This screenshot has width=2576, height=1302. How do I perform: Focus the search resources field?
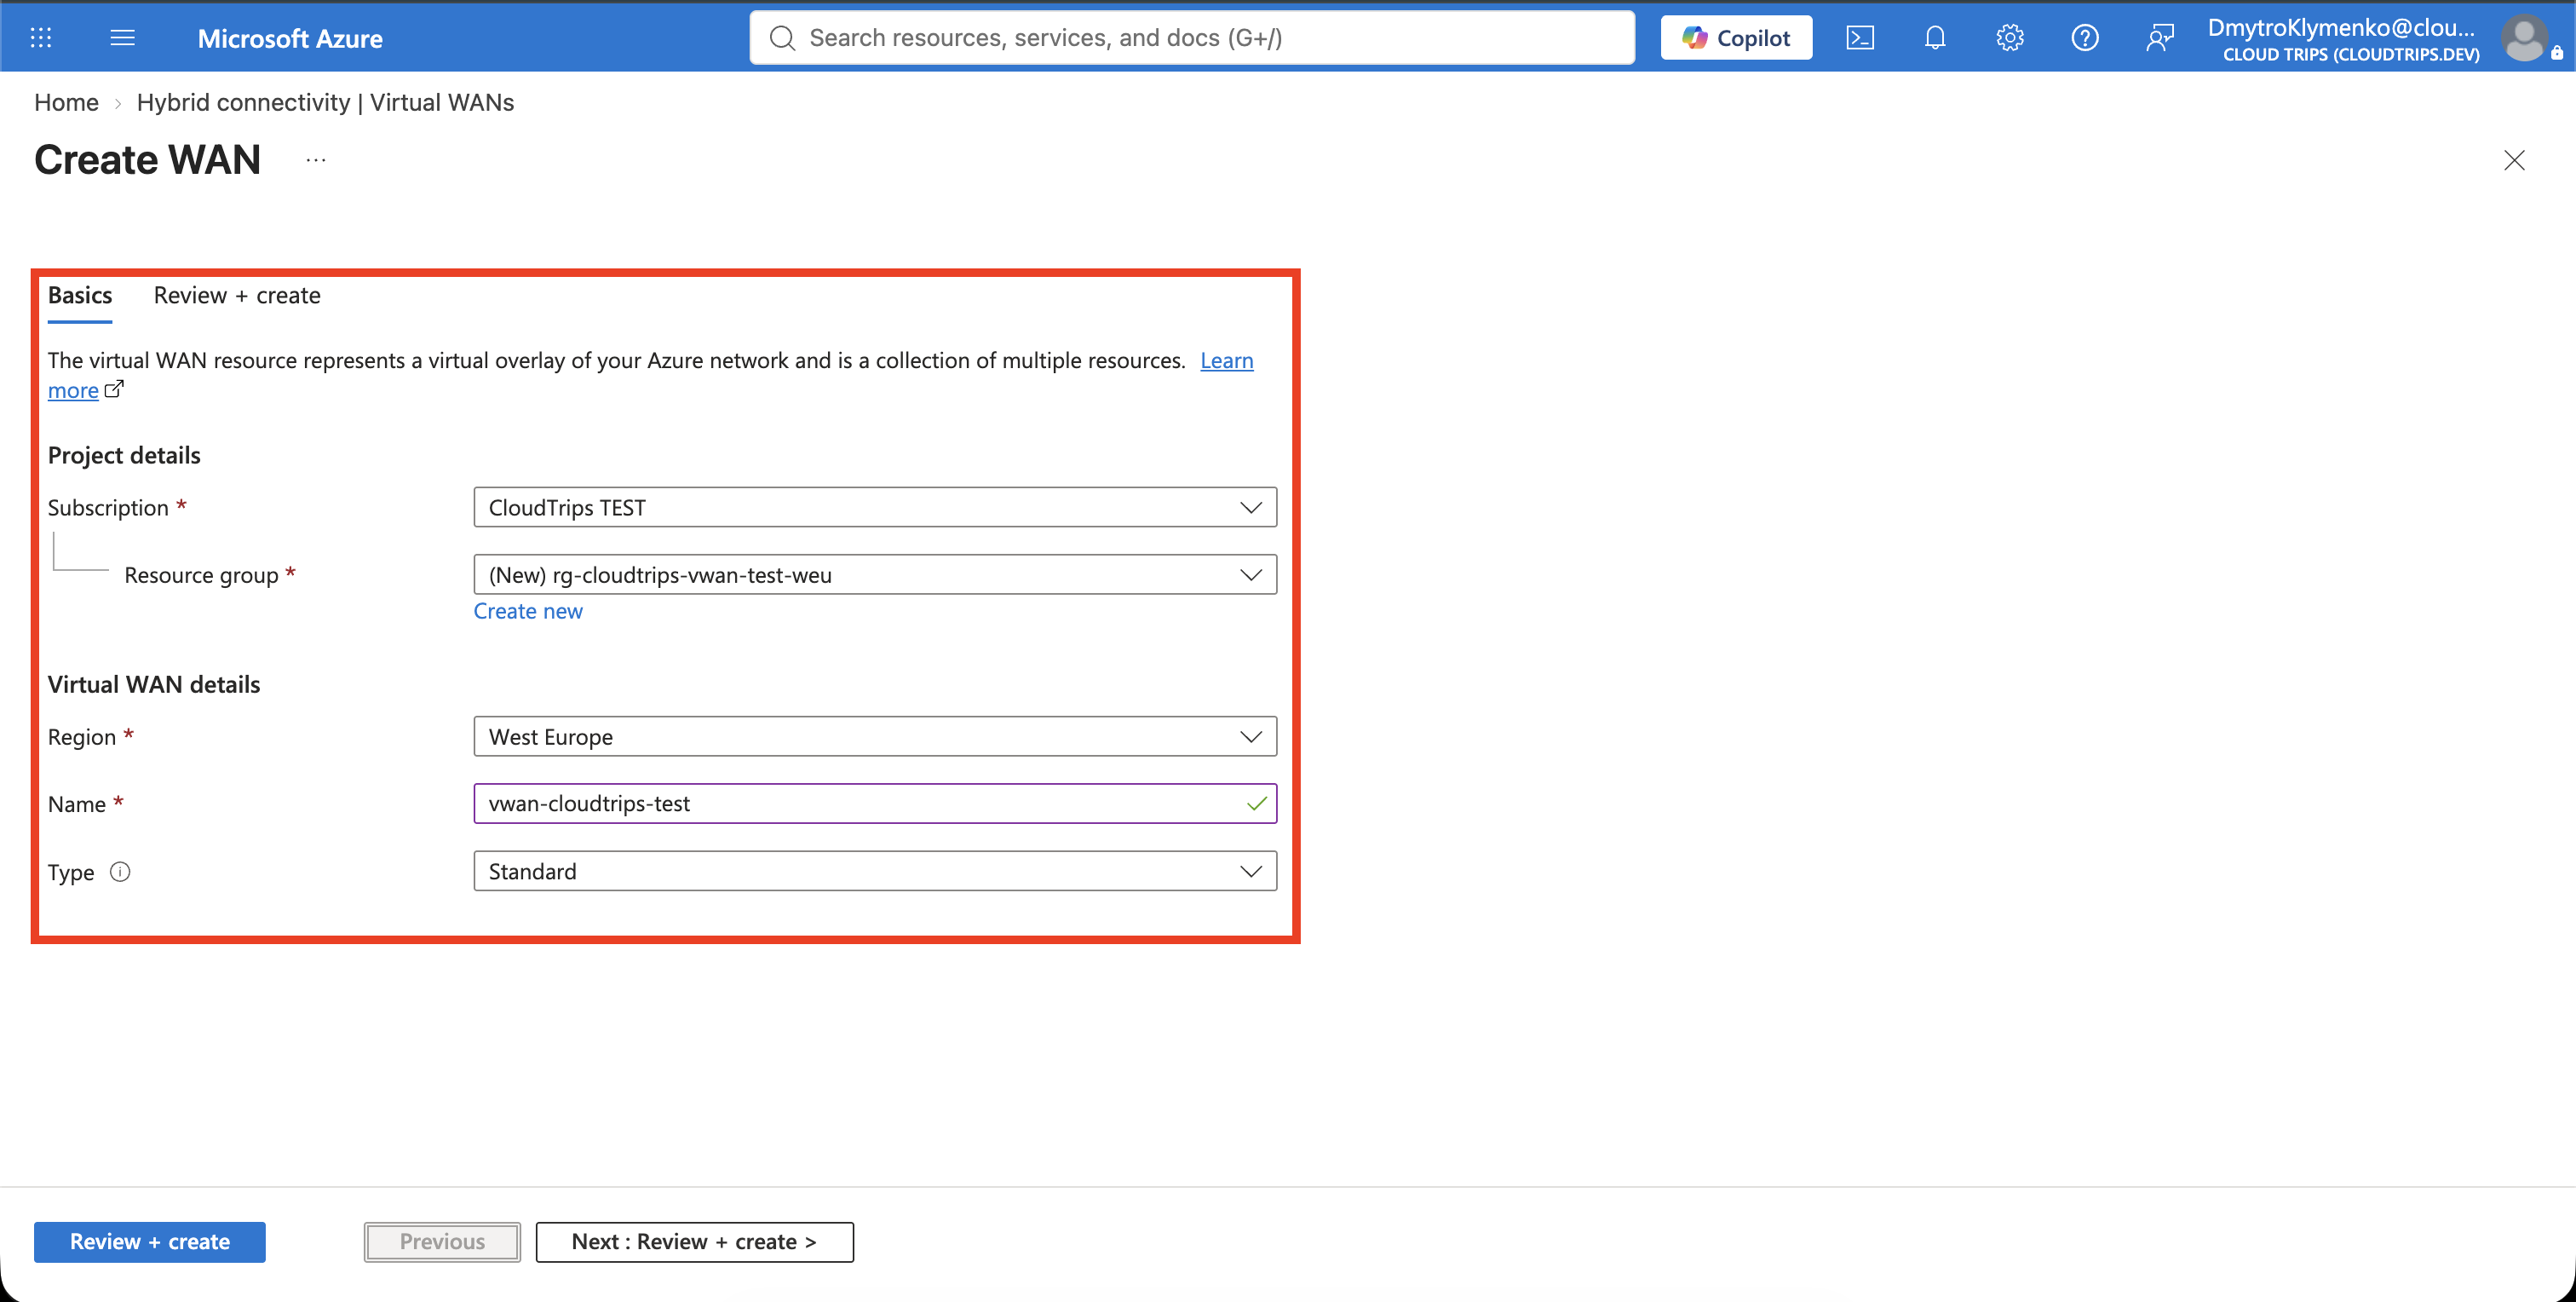[x=1192, y=38]
